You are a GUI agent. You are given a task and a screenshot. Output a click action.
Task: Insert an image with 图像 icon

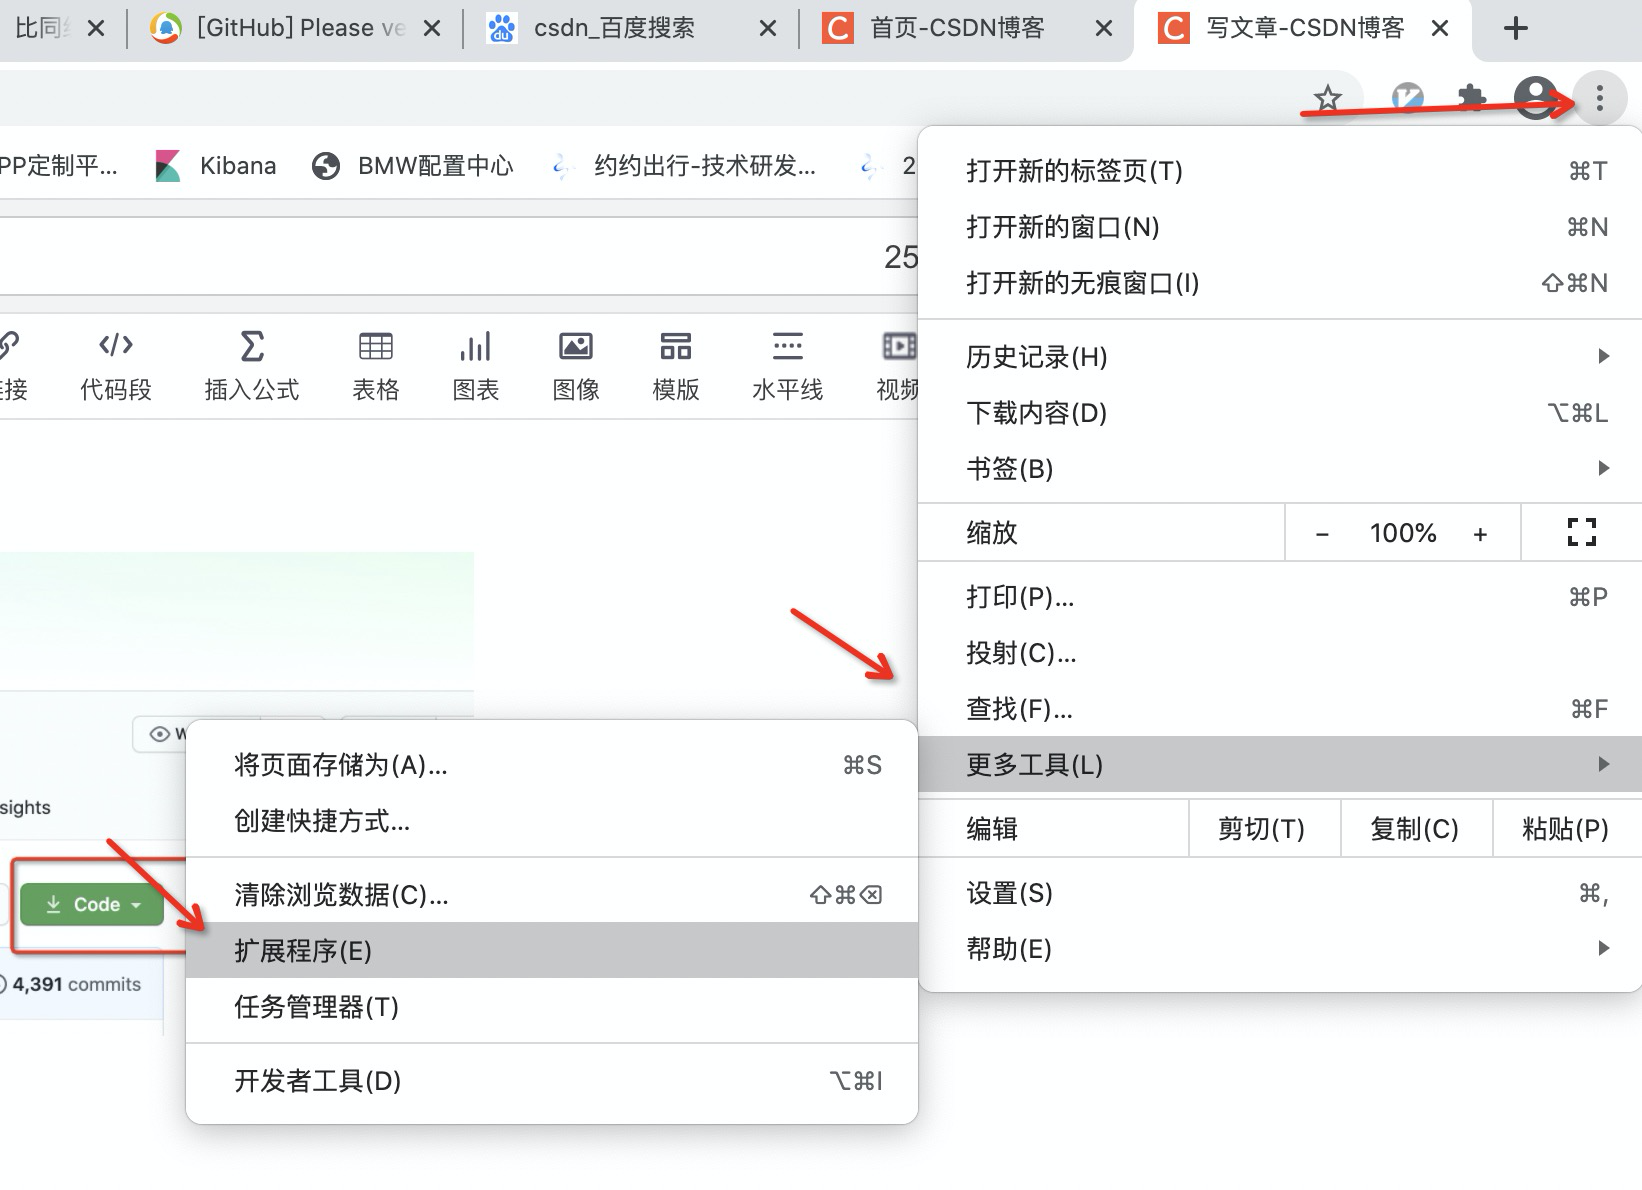pos(575,365)
